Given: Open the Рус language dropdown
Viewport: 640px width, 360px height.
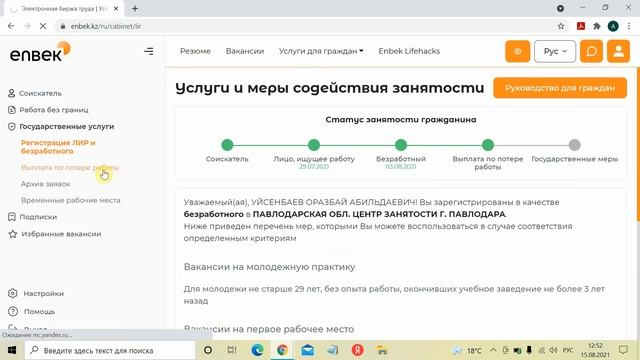Looking at the screenshot, I should 555,51.
